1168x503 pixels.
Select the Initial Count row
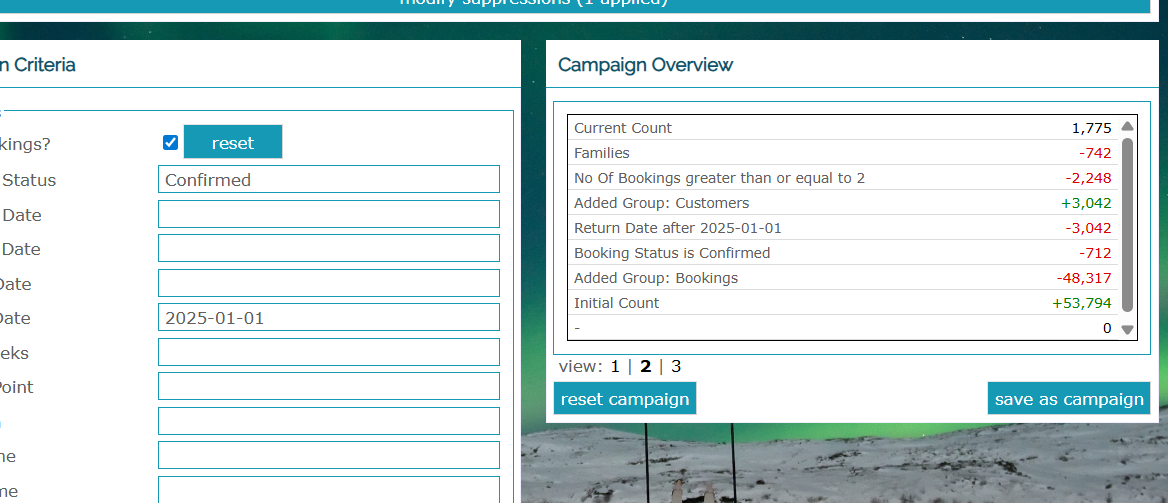point(843,303)
